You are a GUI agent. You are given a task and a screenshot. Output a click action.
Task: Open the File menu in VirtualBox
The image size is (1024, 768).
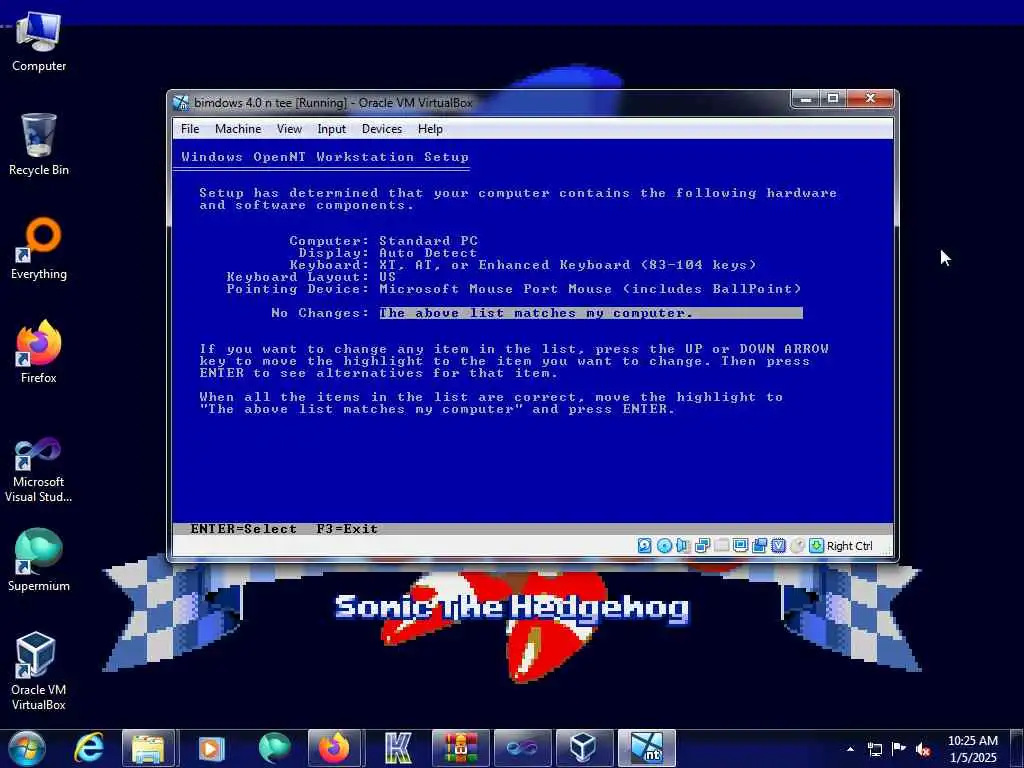[x=190, y=129]
